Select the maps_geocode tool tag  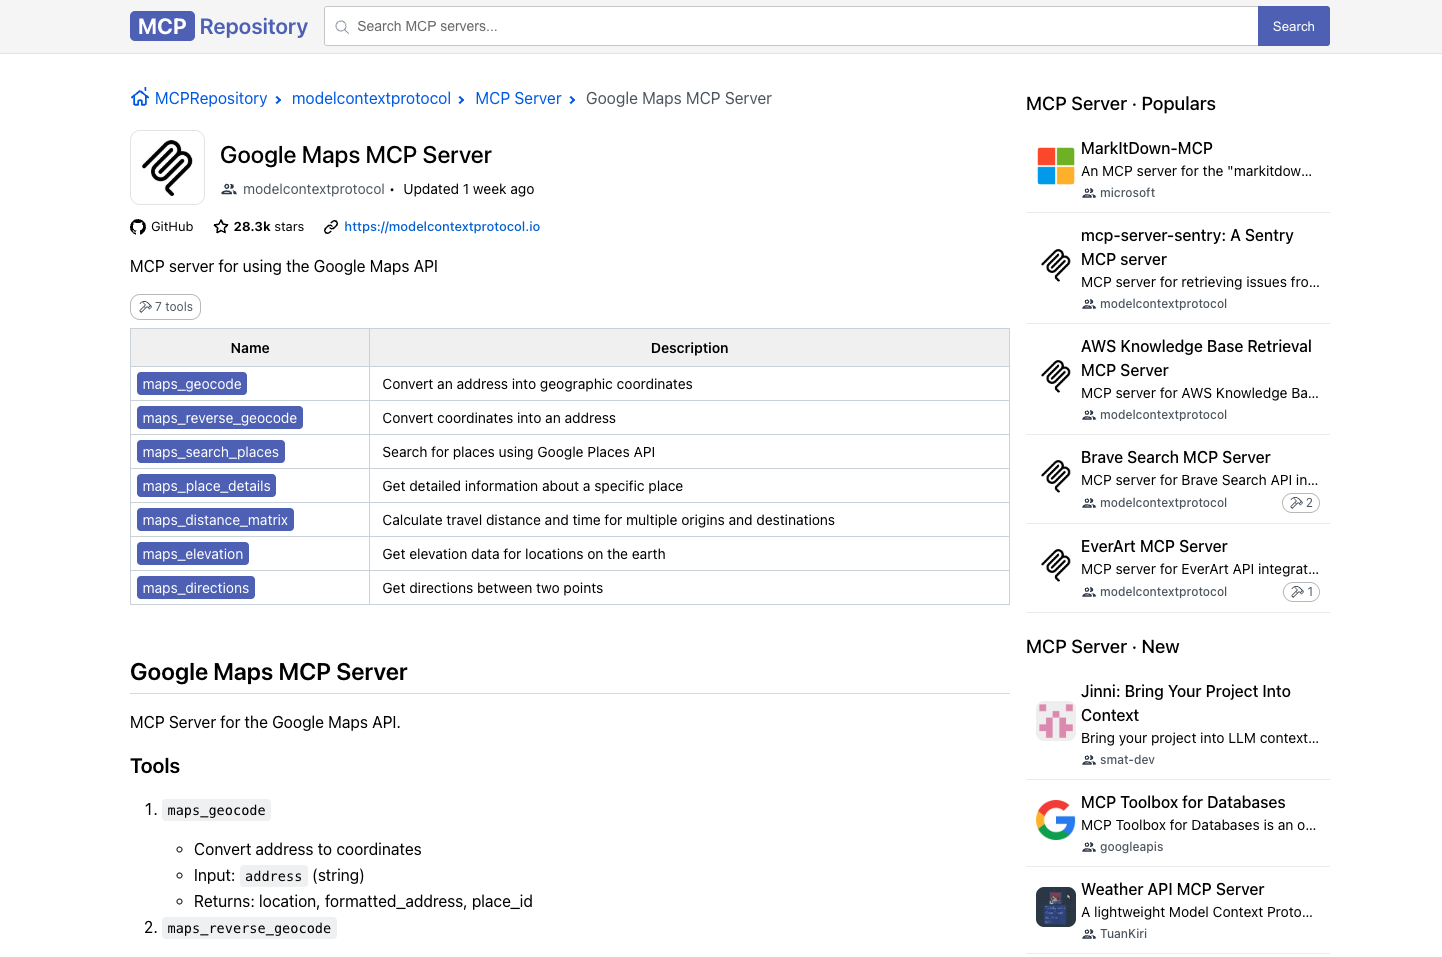(192, 384)
